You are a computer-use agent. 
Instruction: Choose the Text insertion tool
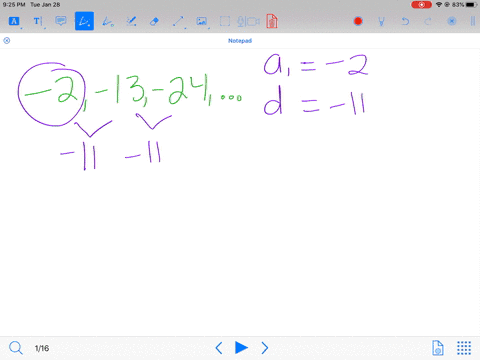click(38, 21)
